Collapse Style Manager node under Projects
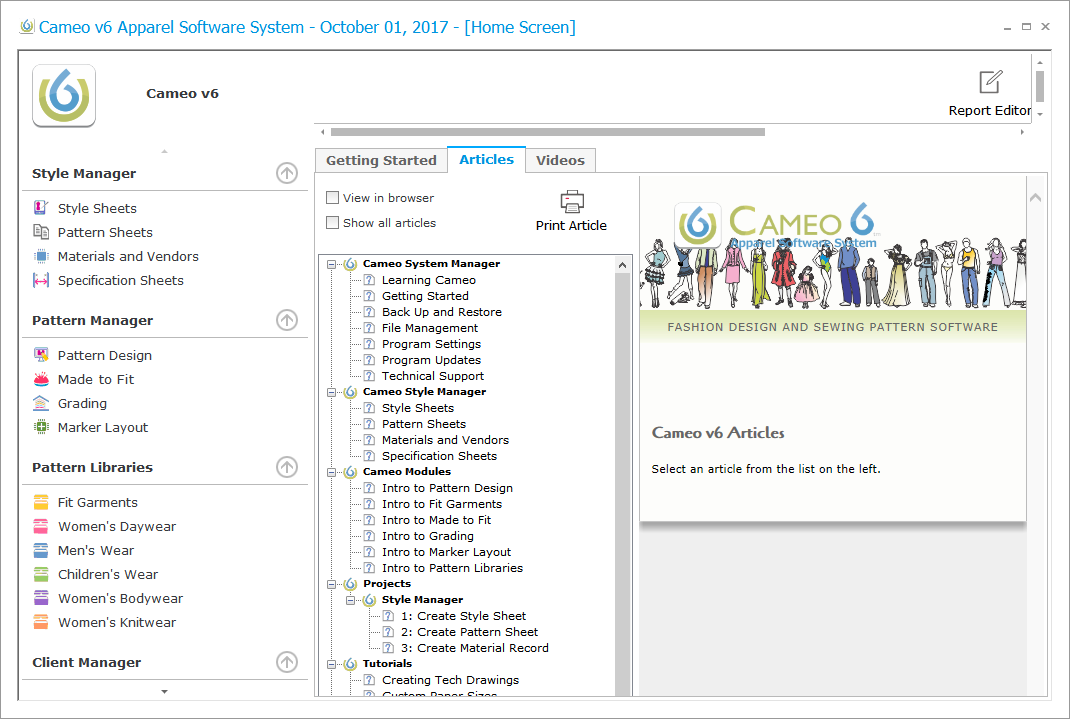 [x=351, y=600]
